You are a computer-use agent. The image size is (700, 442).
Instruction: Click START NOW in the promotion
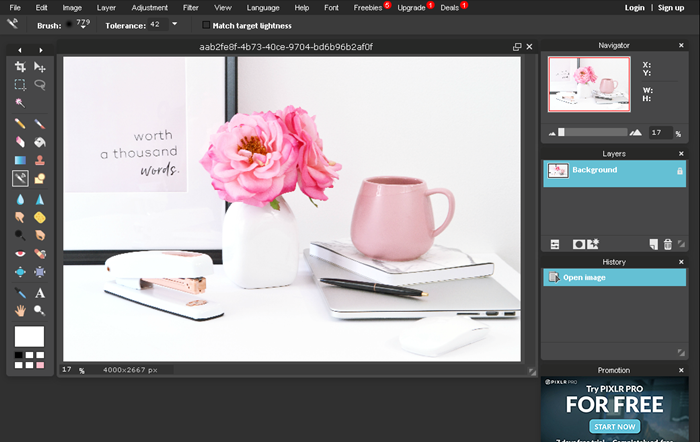(x=615, y=426)
